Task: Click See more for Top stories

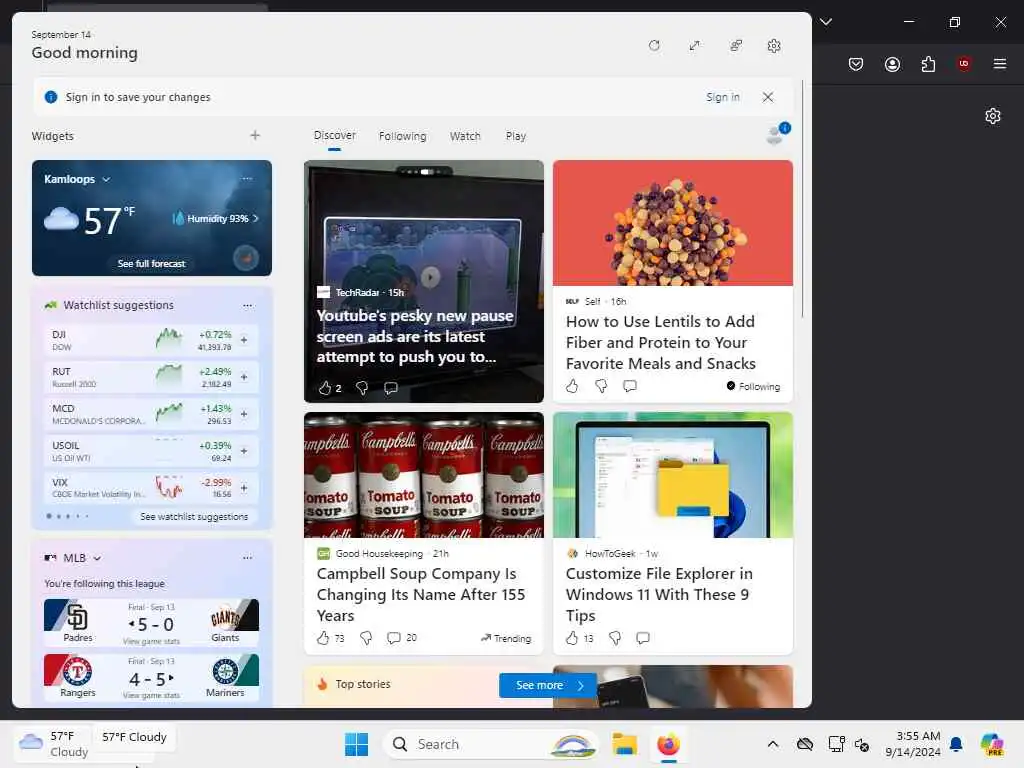Action: click(548, 685)
